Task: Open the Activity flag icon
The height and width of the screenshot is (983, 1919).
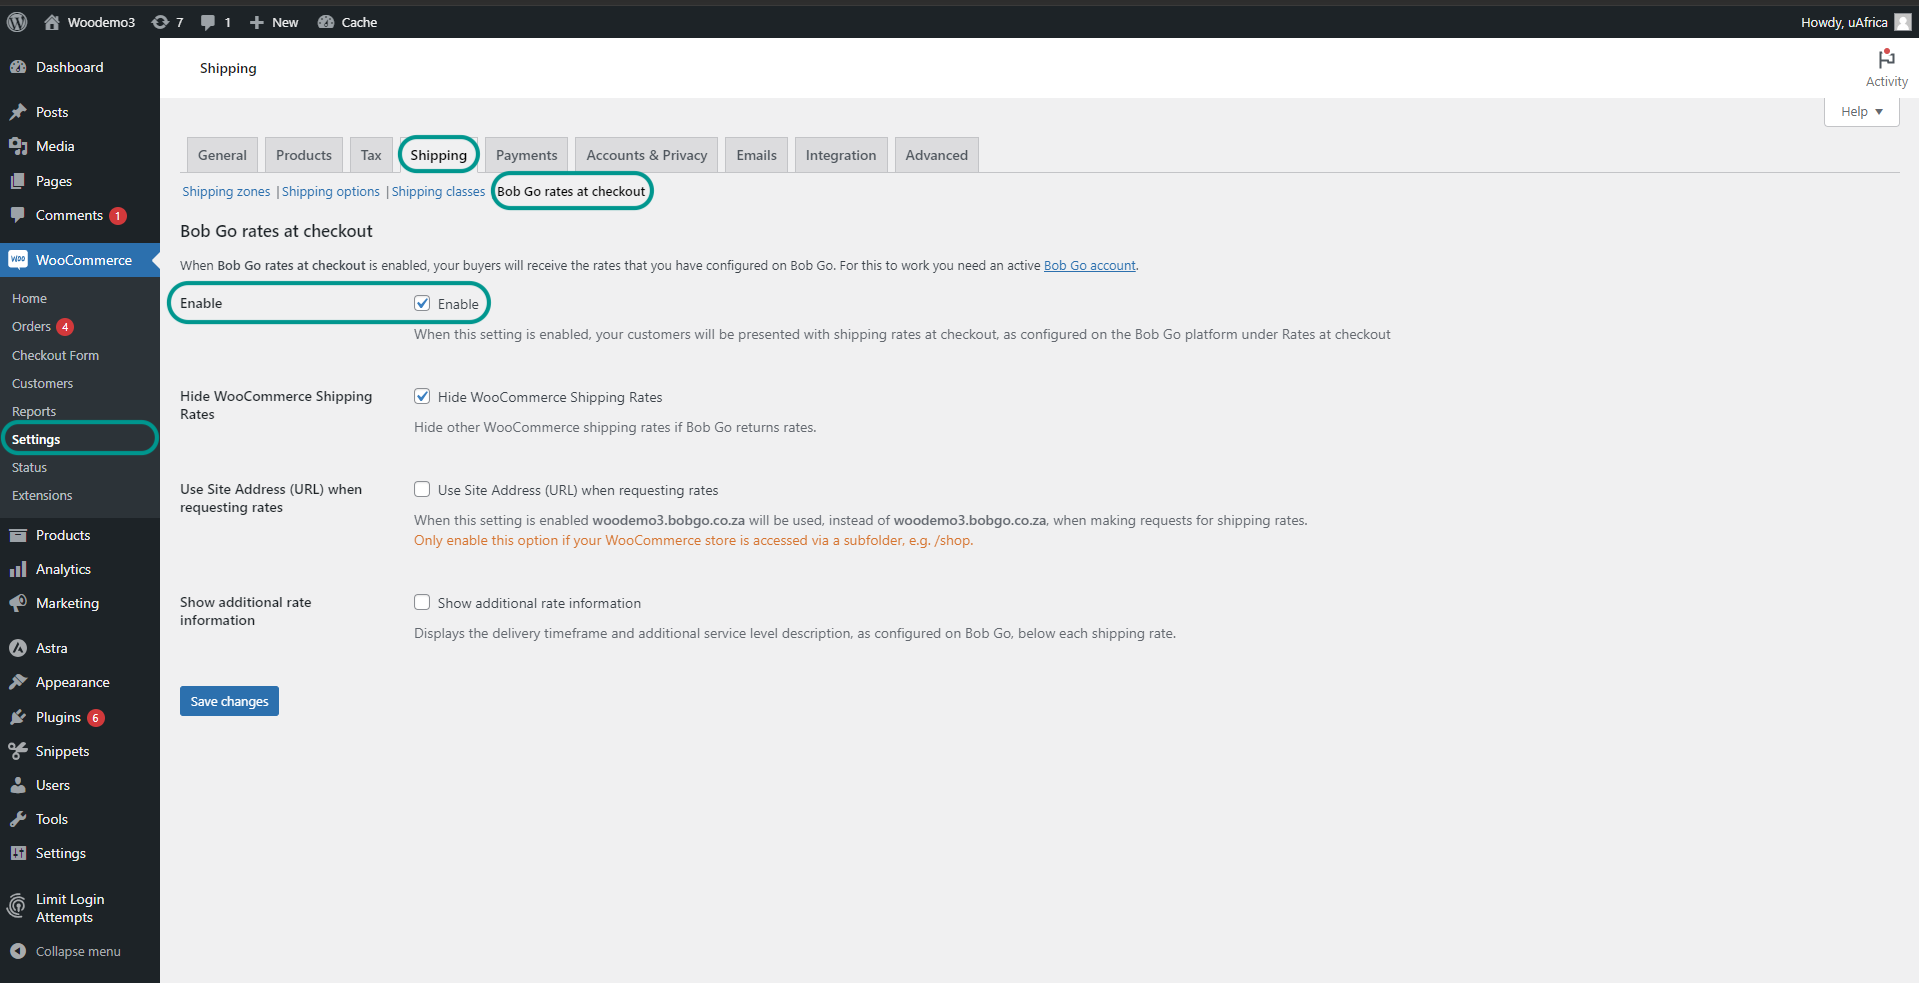Action: coord(1886,59)
